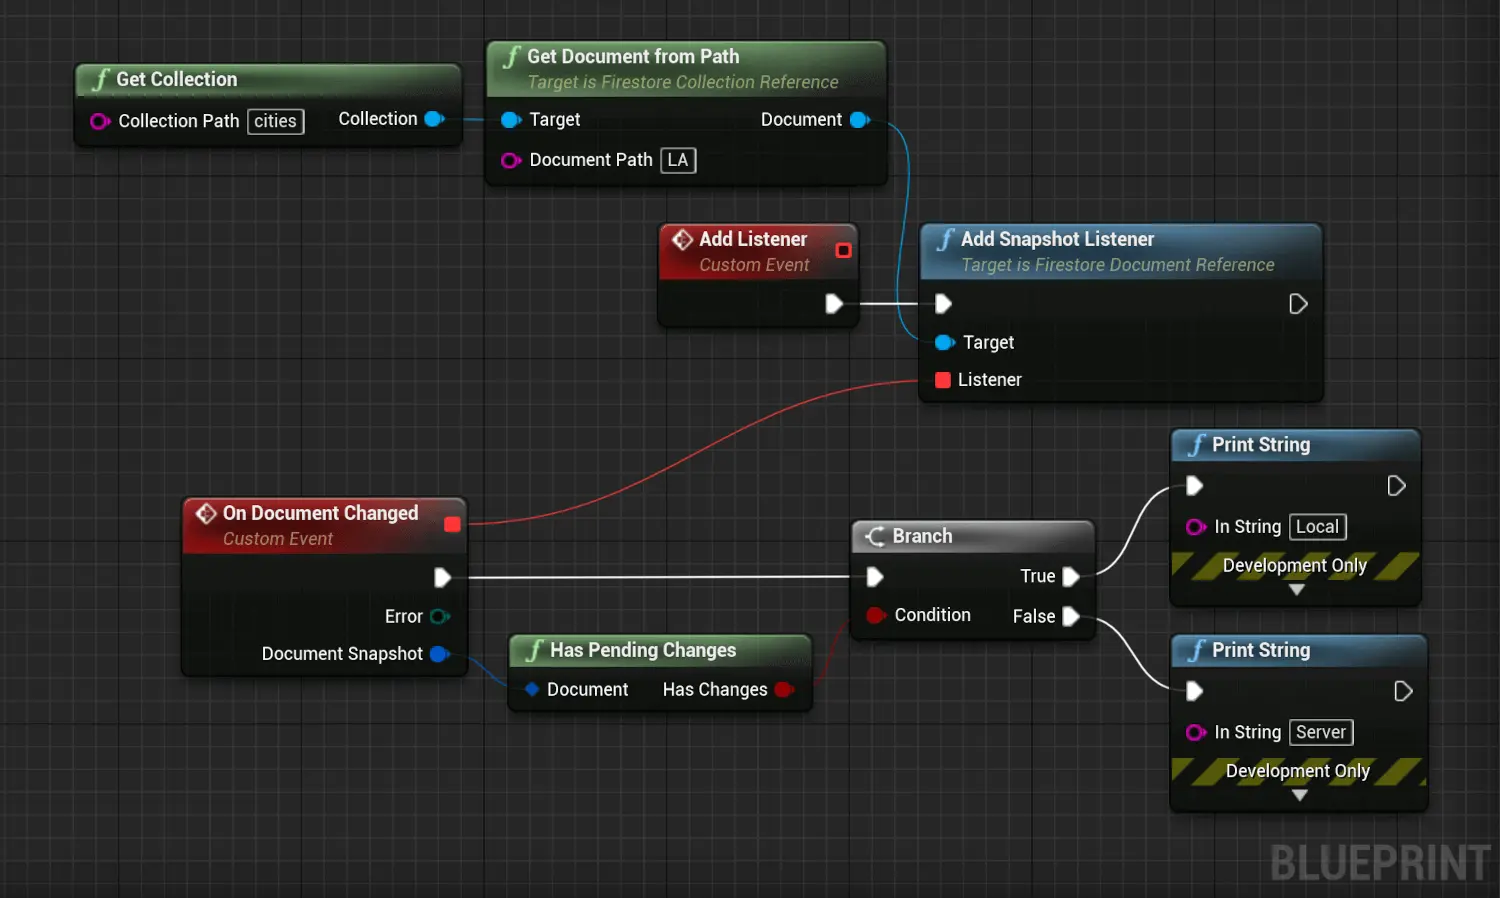
Task: Click execution input pin on 'Local' Print String
Action: click(x=1194, y=485)
